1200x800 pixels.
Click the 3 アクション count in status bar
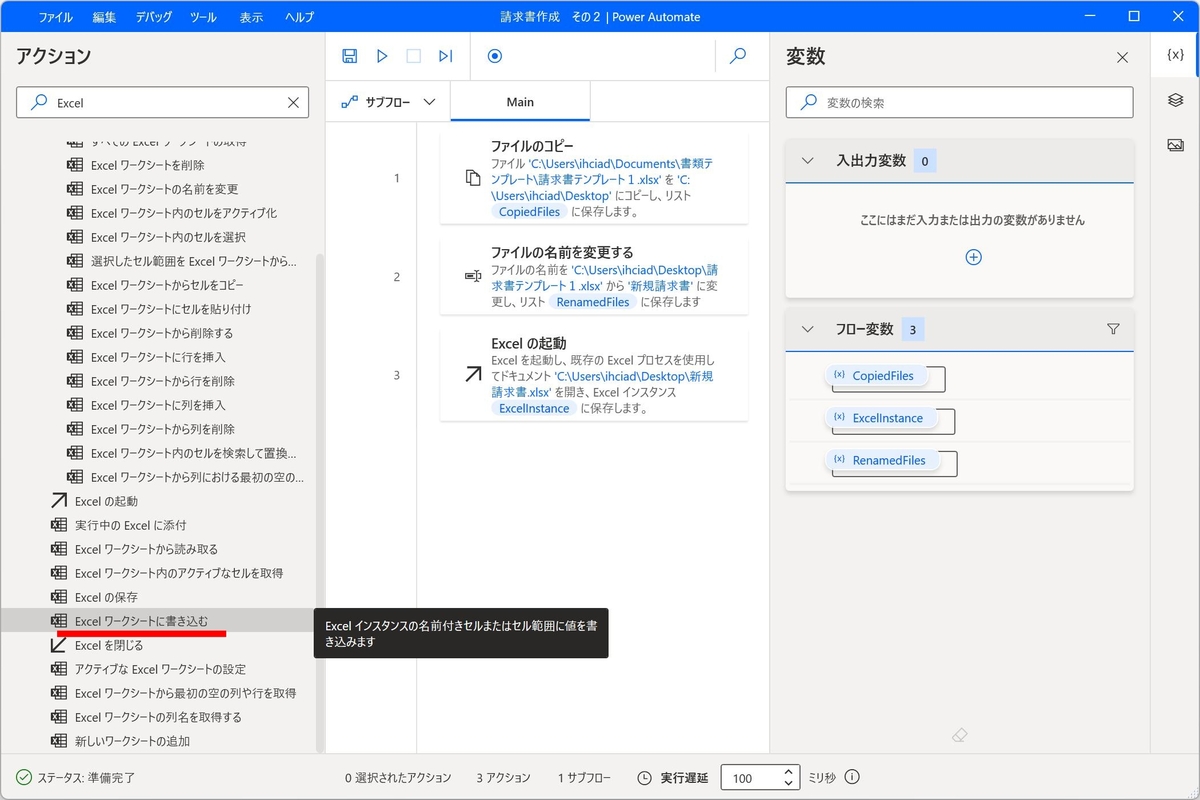[x=506, y=777]
